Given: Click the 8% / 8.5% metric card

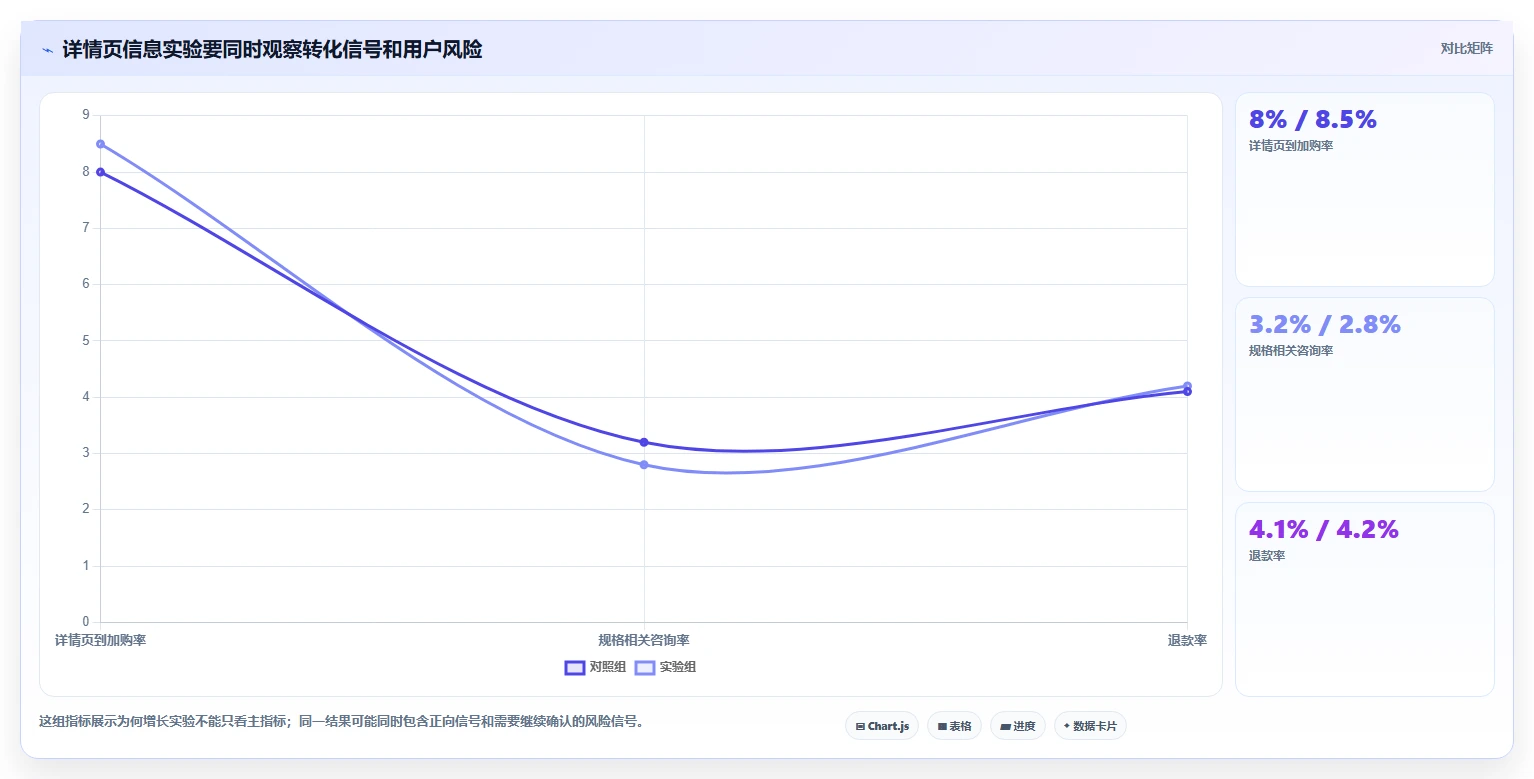Looking at the screenshot, I should 1365,190.
